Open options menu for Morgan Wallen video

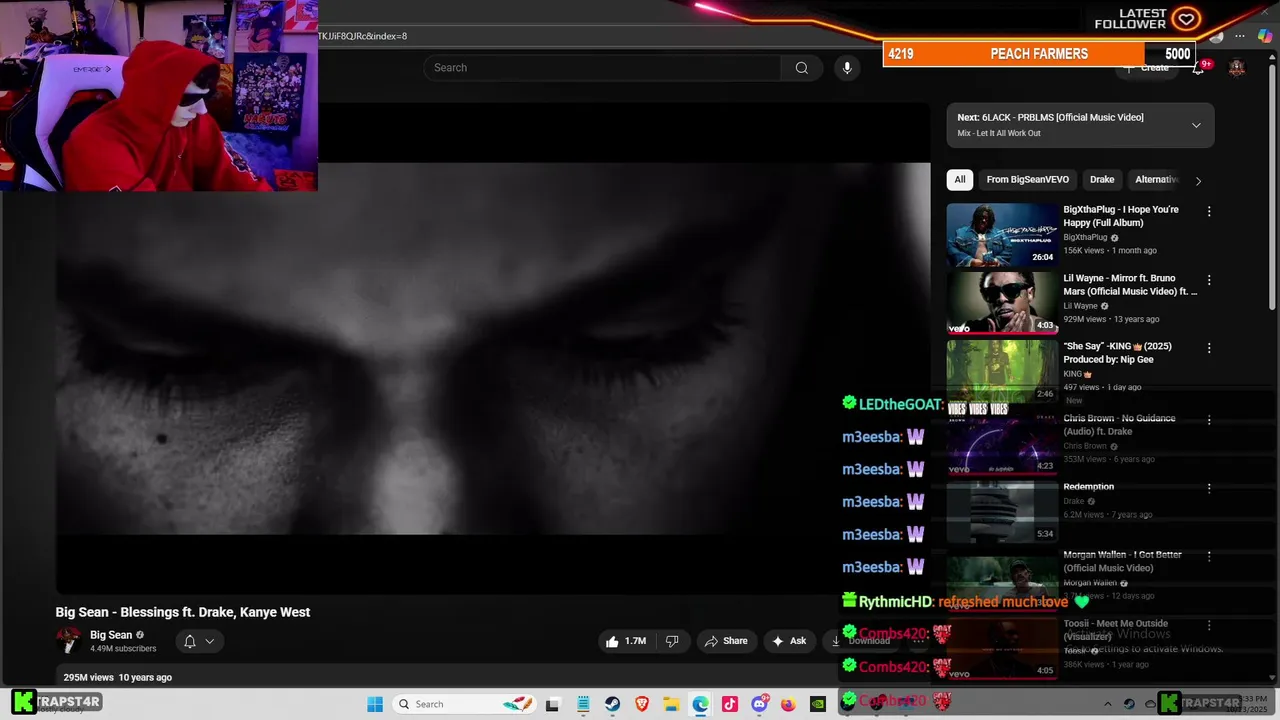(x=1209, y=556)
